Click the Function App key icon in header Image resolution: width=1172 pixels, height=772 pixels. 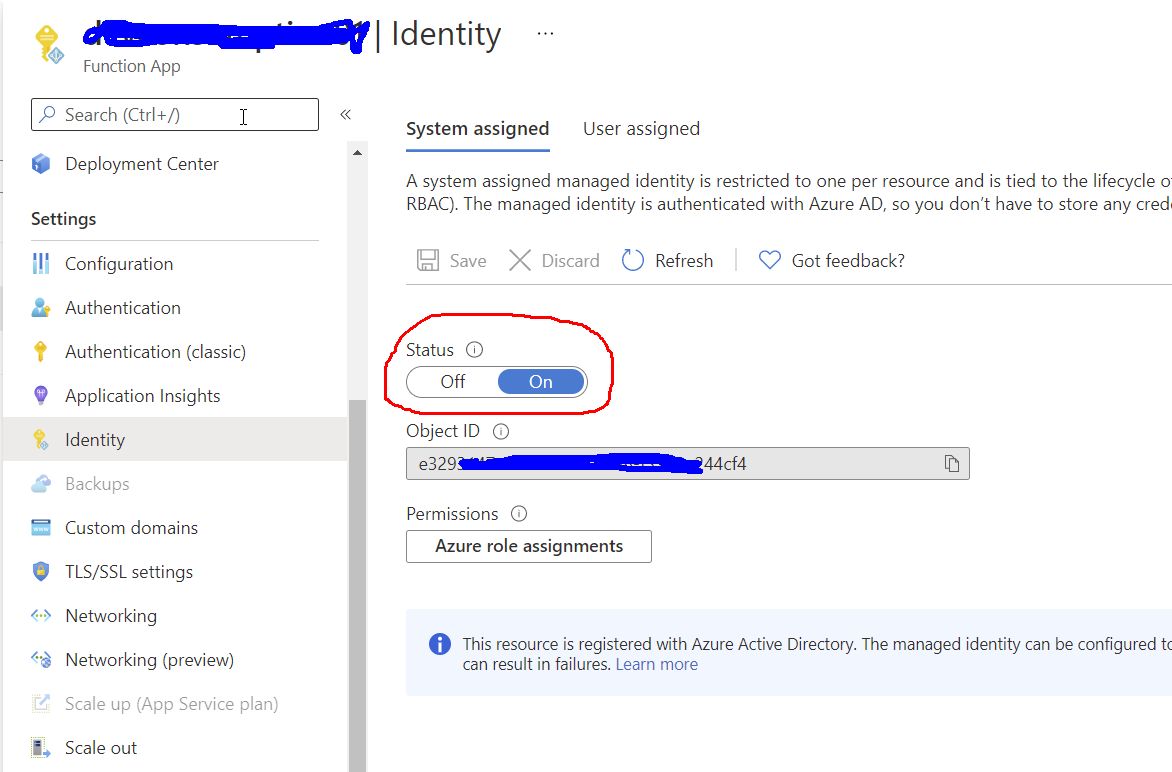click(x=49, y=44)
